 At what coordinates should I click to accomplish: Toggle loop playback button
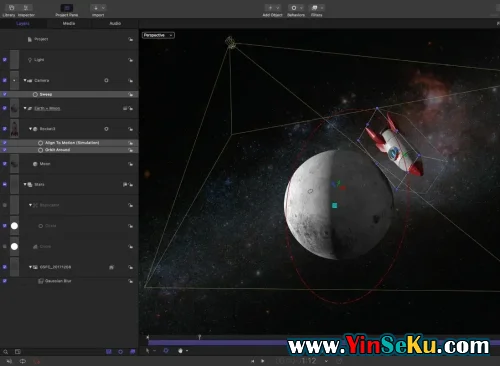pos(23,361)
